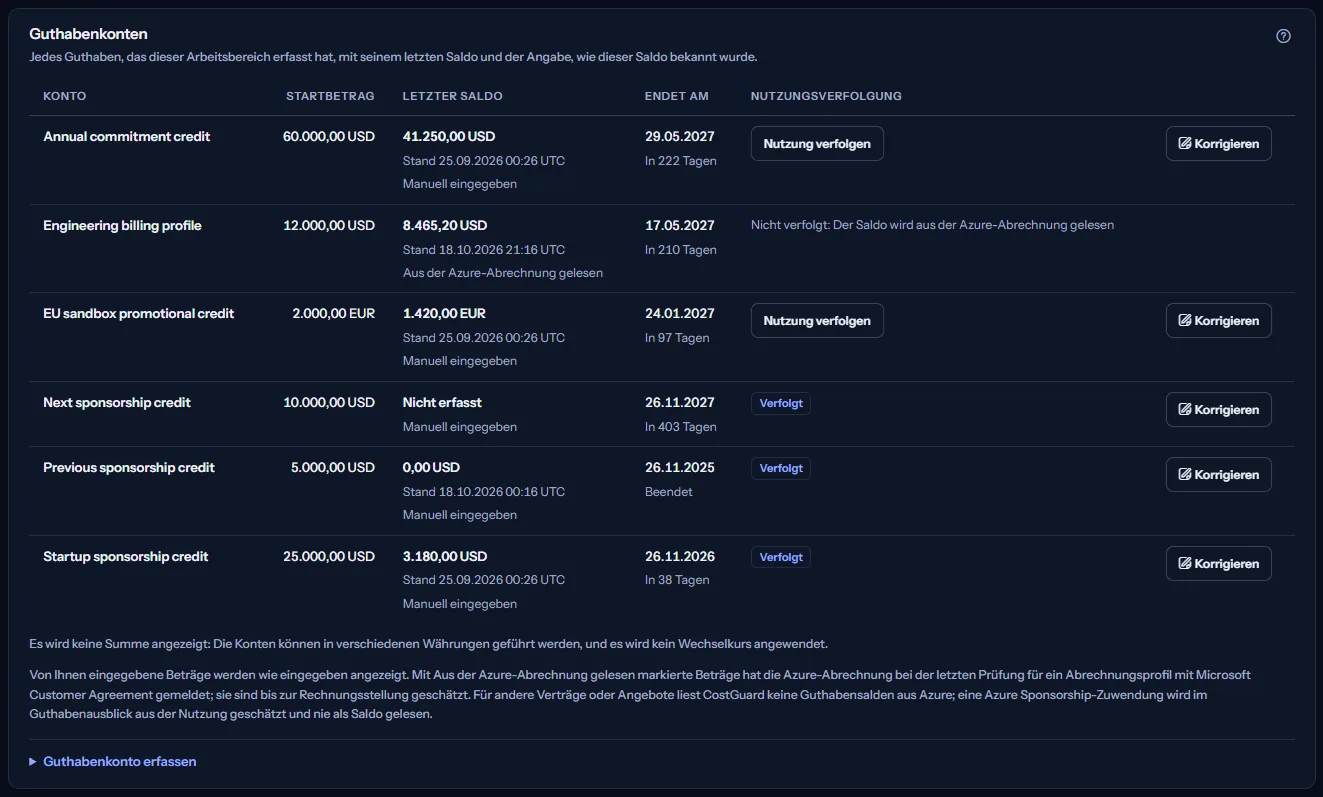Select the Annual commitment credit account name
Image resolution: width=1323 pixels, height=797 pixels.
(127, 137)
